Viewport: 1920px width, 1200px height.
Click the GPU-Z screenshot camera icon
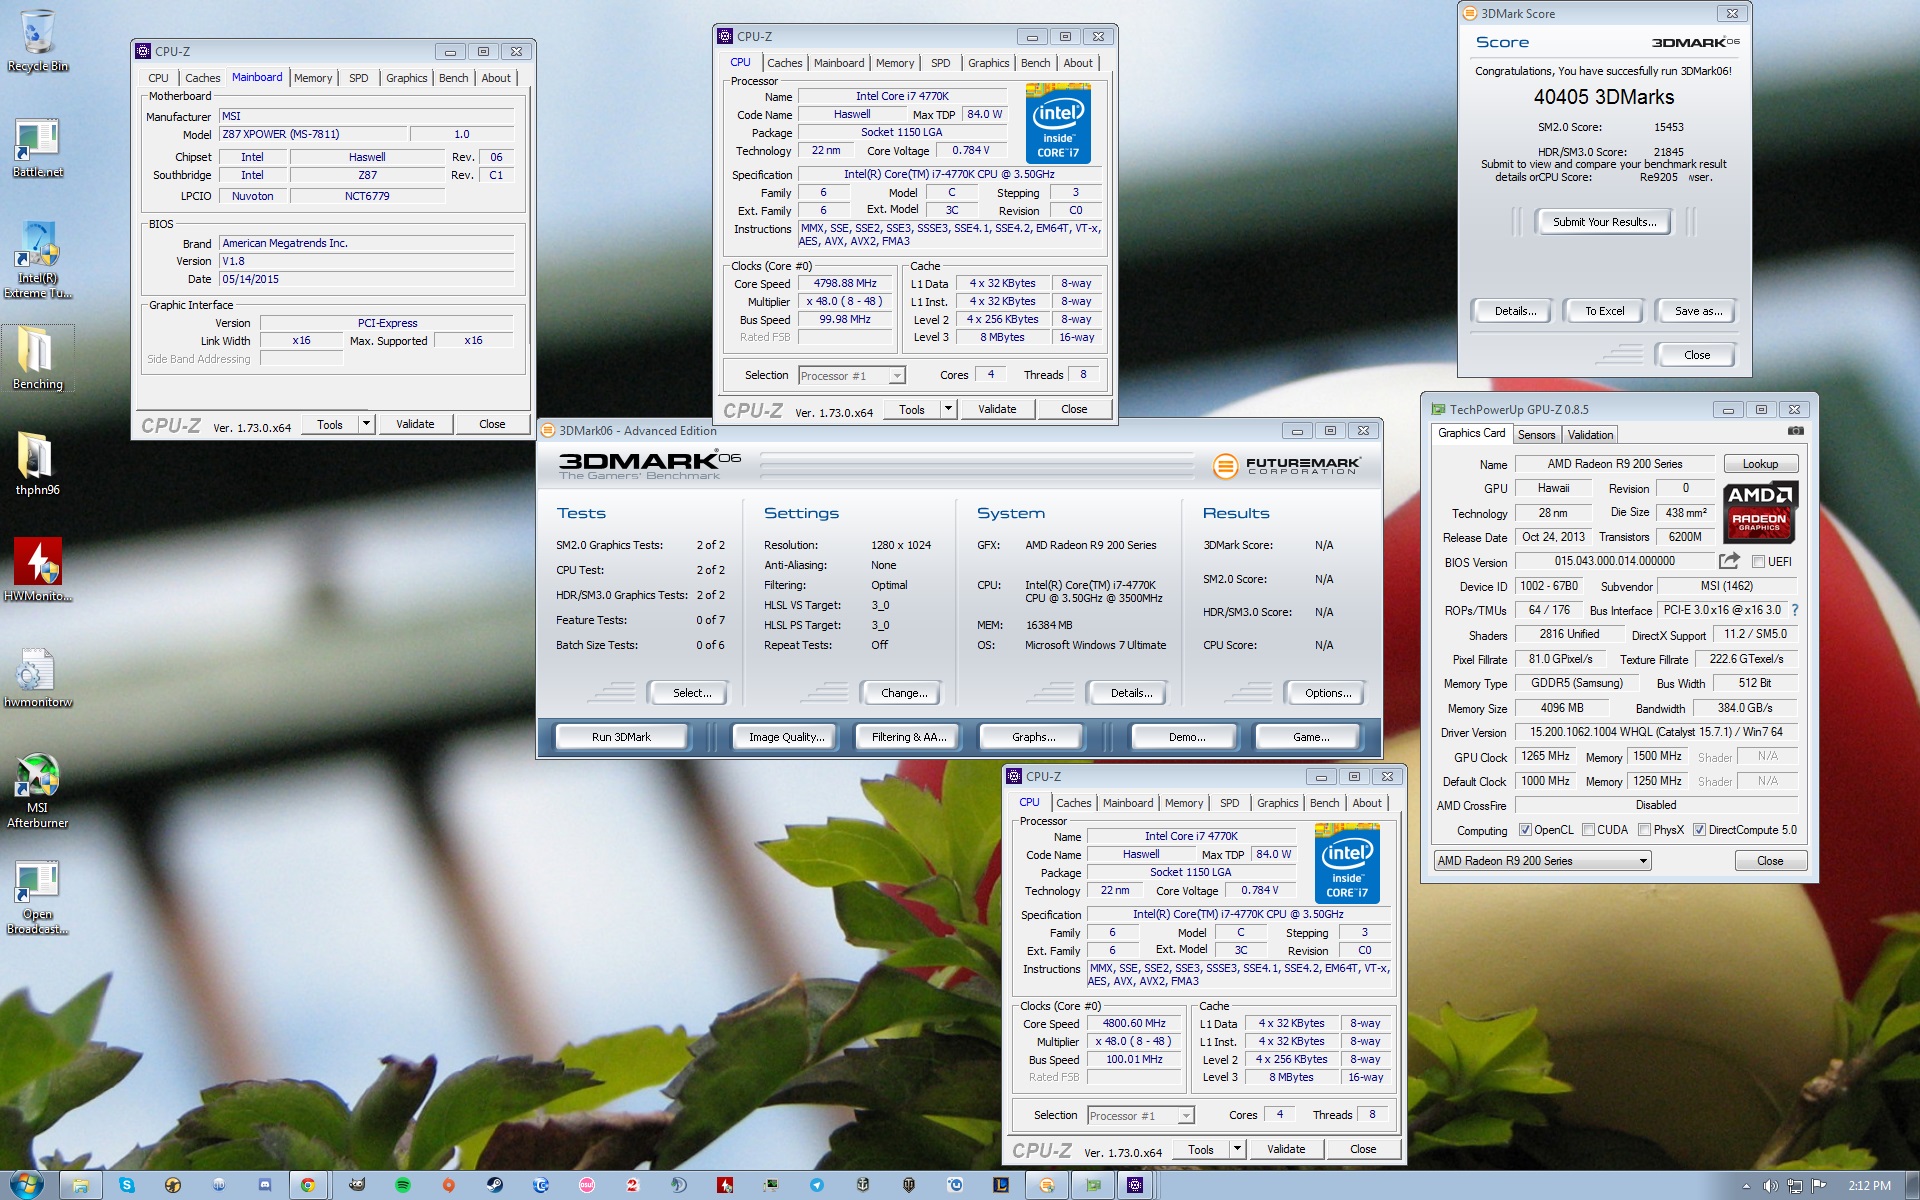coord(1796,431)
